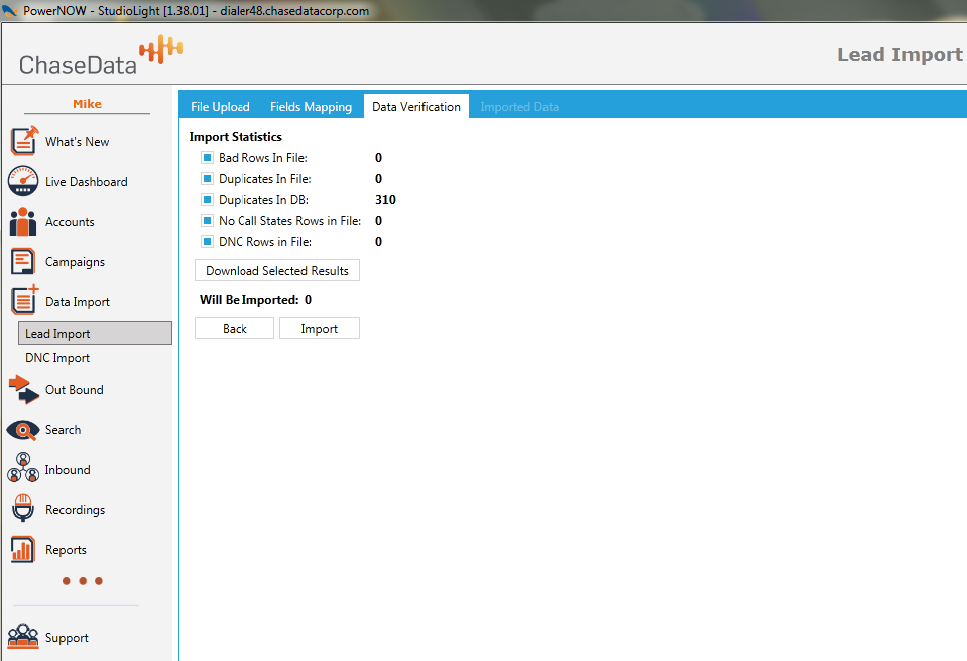Image resolution: width=967 pixels, height=661 pixels.
Task: Expand more sidebar items via three dots
Action: [83, 581]
